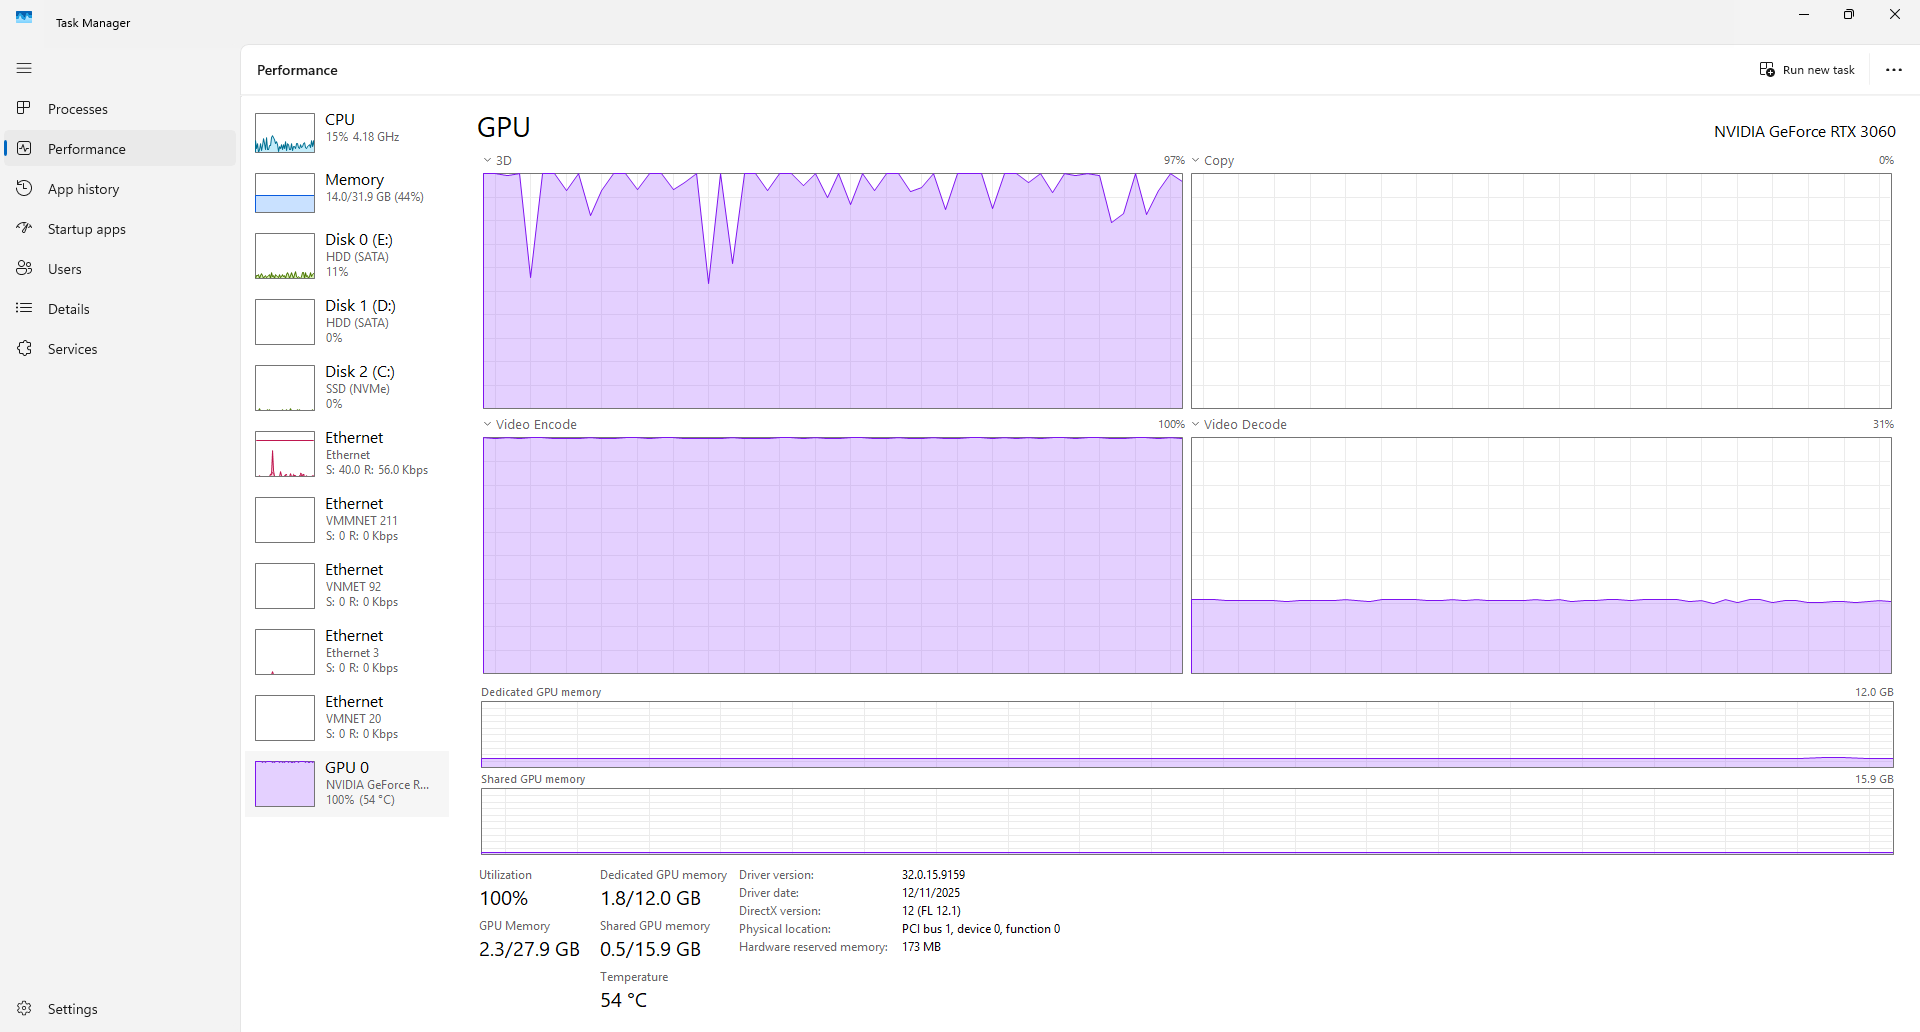
Task: Open the Details page
Action: pos(120,308)
